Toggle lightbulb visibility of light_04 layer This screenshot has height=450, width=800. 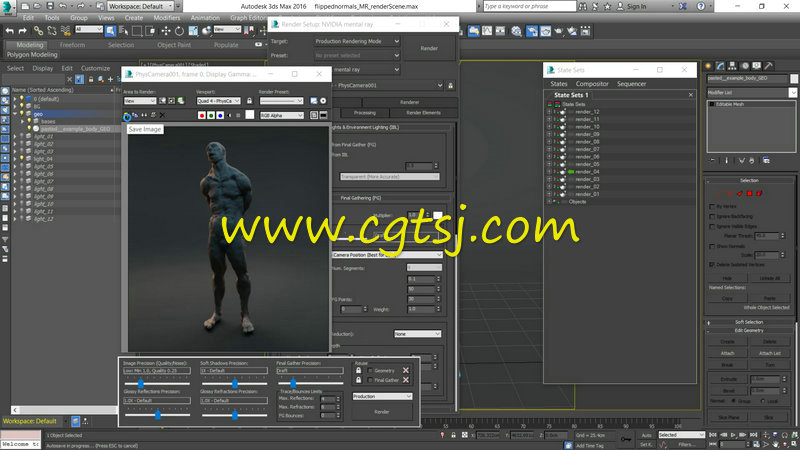pos(21,159)
